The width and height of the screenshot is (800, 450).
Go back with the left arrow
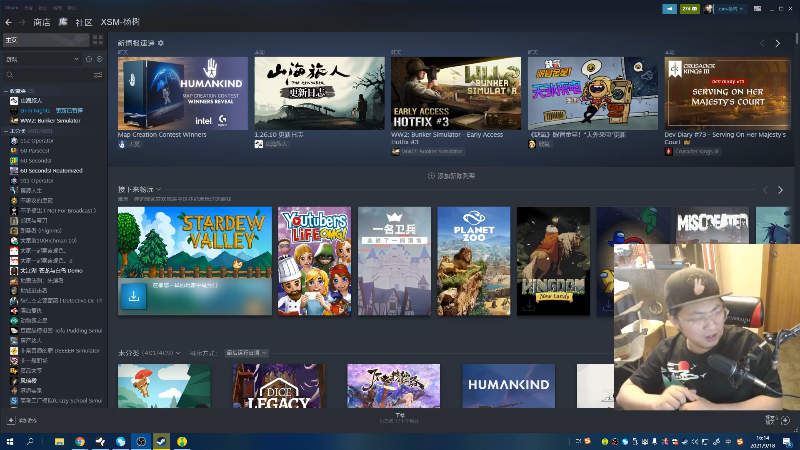pyautogui.click(x=8, y=22)
